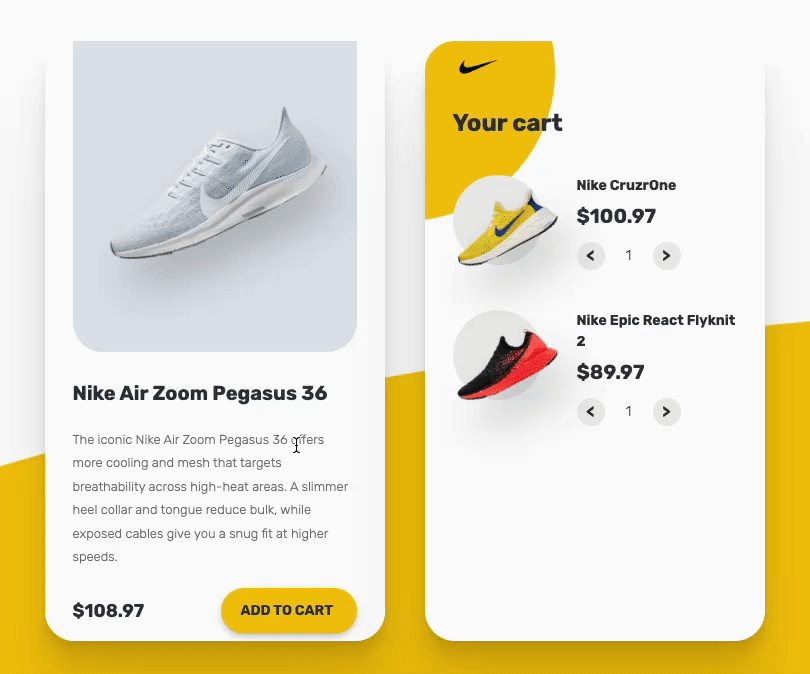
Task: Click the Nike Air Zoom Pegasus 36 title
Action: (x=200, y=393)
